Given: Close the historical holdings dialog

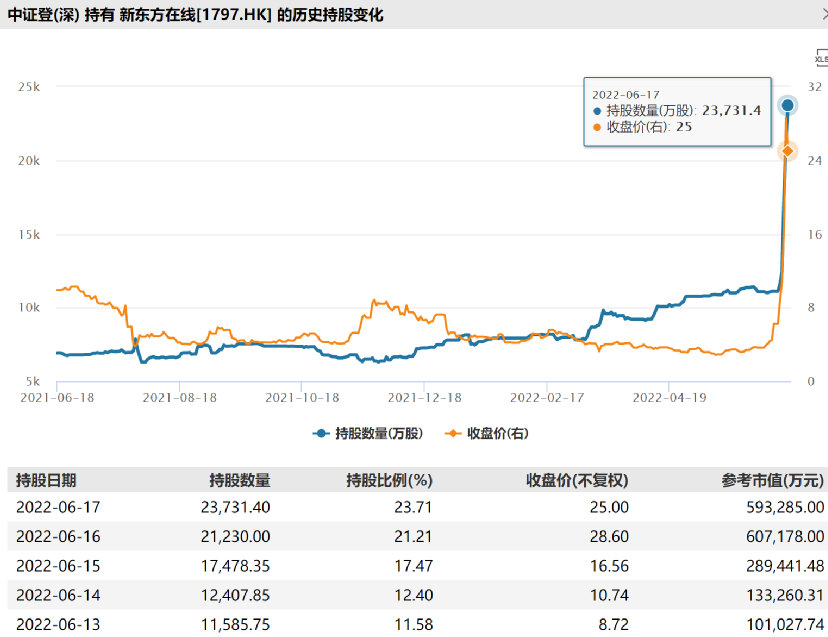Looking at the screenshot, I should tap(824, 14).
